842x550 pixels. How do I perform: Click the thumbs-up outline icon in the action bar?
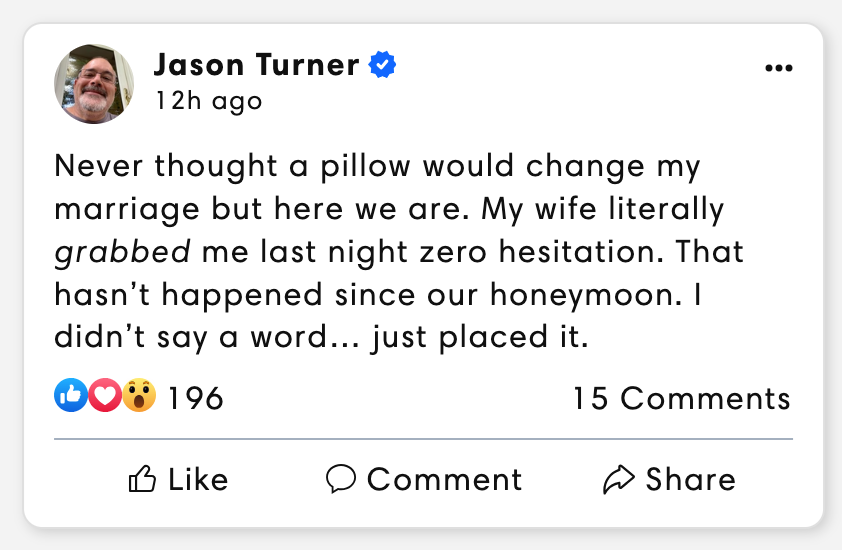click(x=143, y=480)
